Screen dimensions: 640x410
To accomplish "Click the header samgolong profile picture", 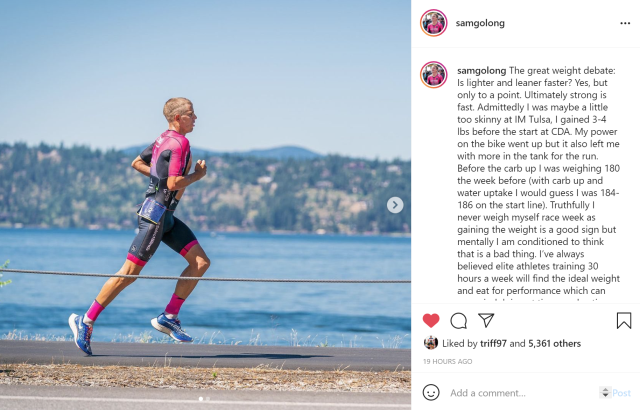I will coord(433,23).
